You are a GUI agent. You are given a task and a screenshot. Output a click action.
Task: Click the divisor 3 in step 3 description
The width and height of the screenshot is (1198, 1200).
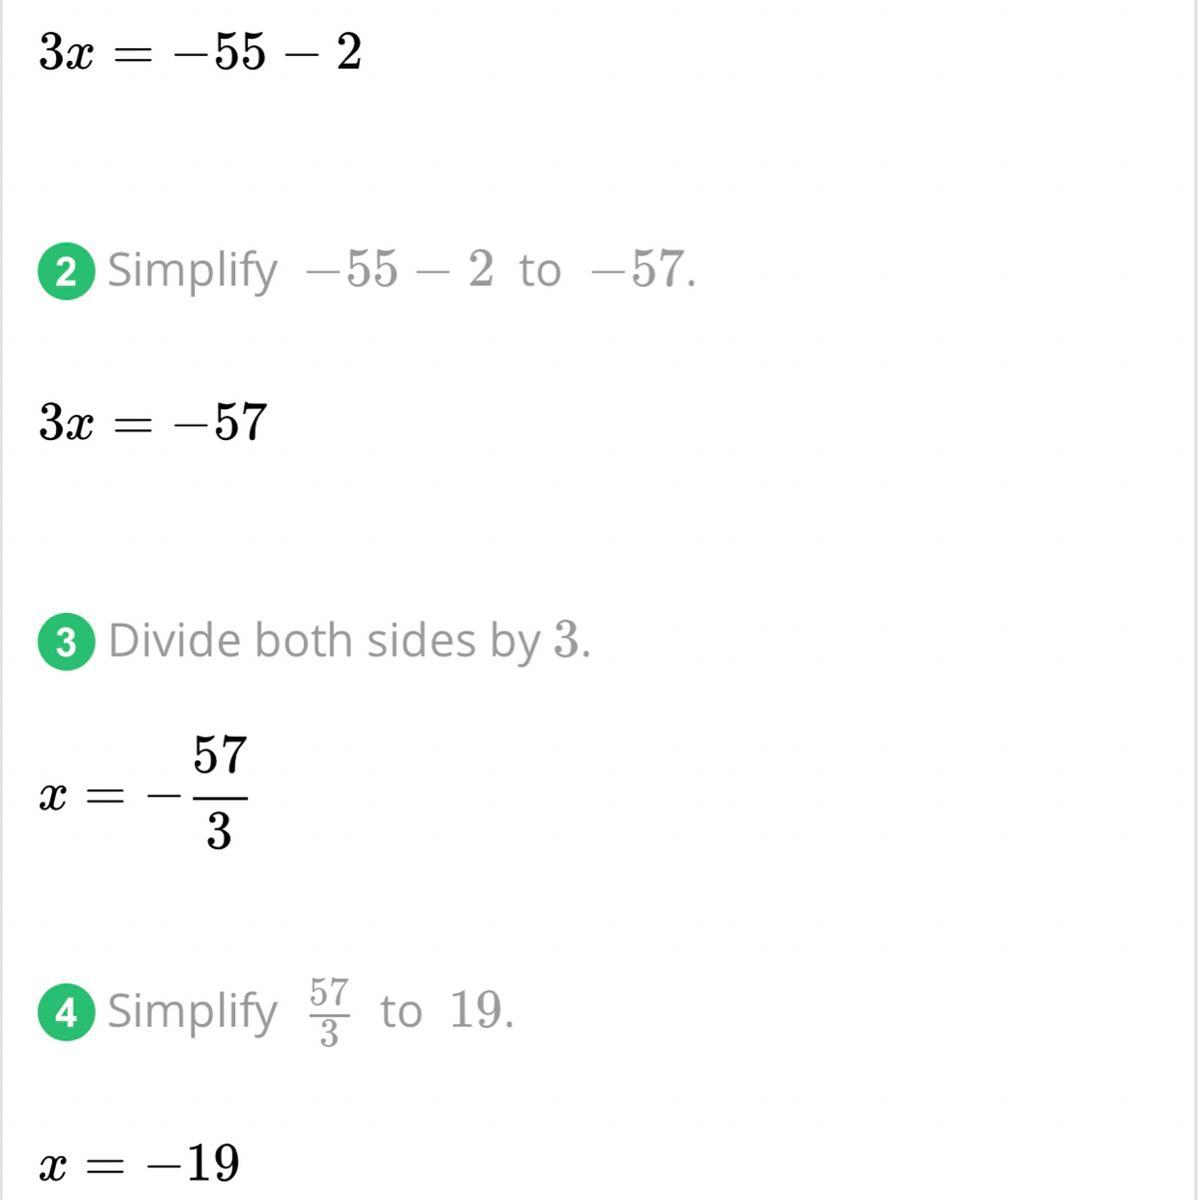[x=566, y=640]
